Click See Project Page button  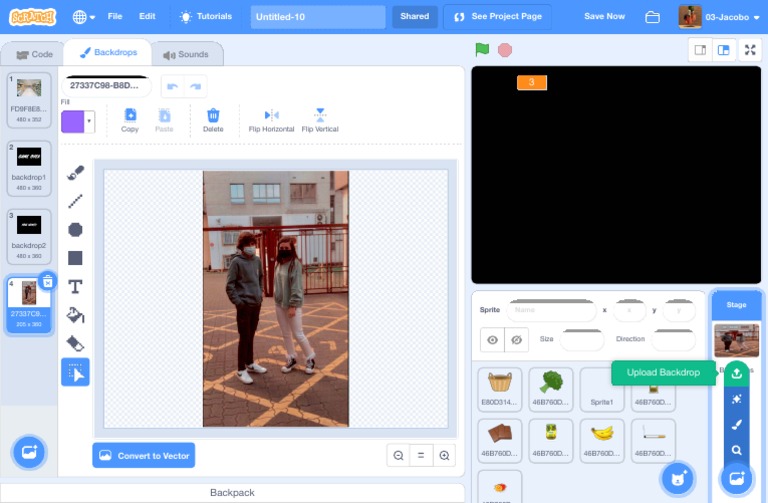[498, 17]
